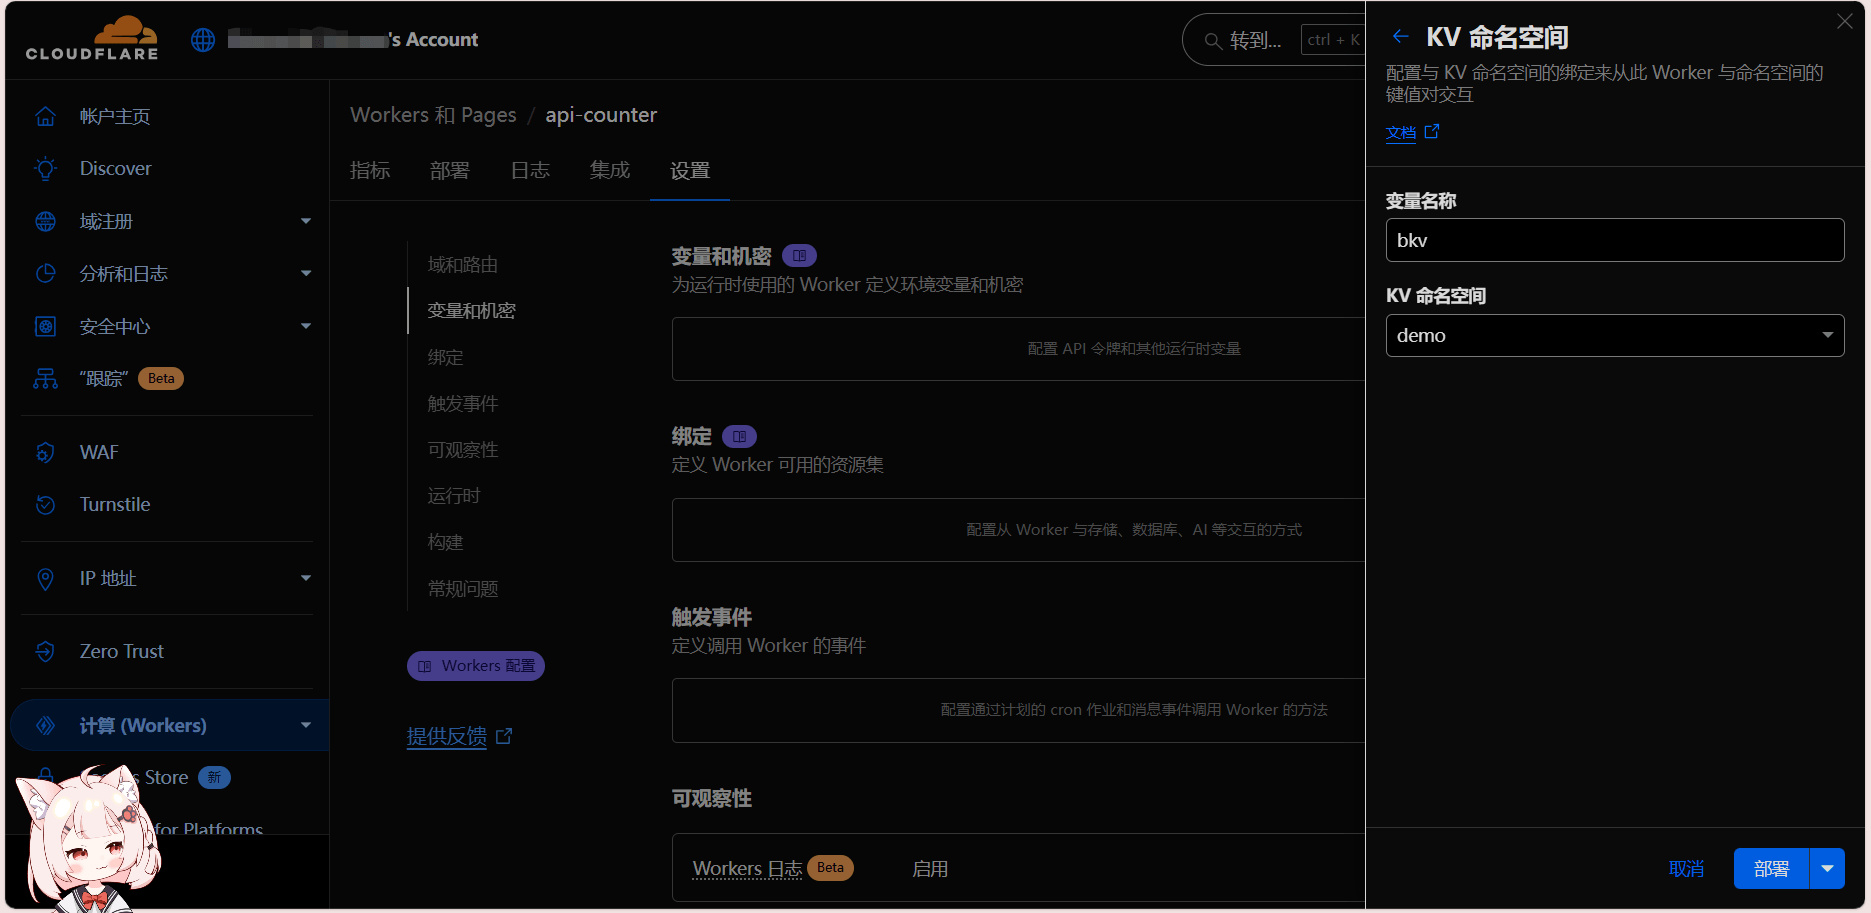
Task: Click the Discover lightbulb icon
Action: point(45,169)
